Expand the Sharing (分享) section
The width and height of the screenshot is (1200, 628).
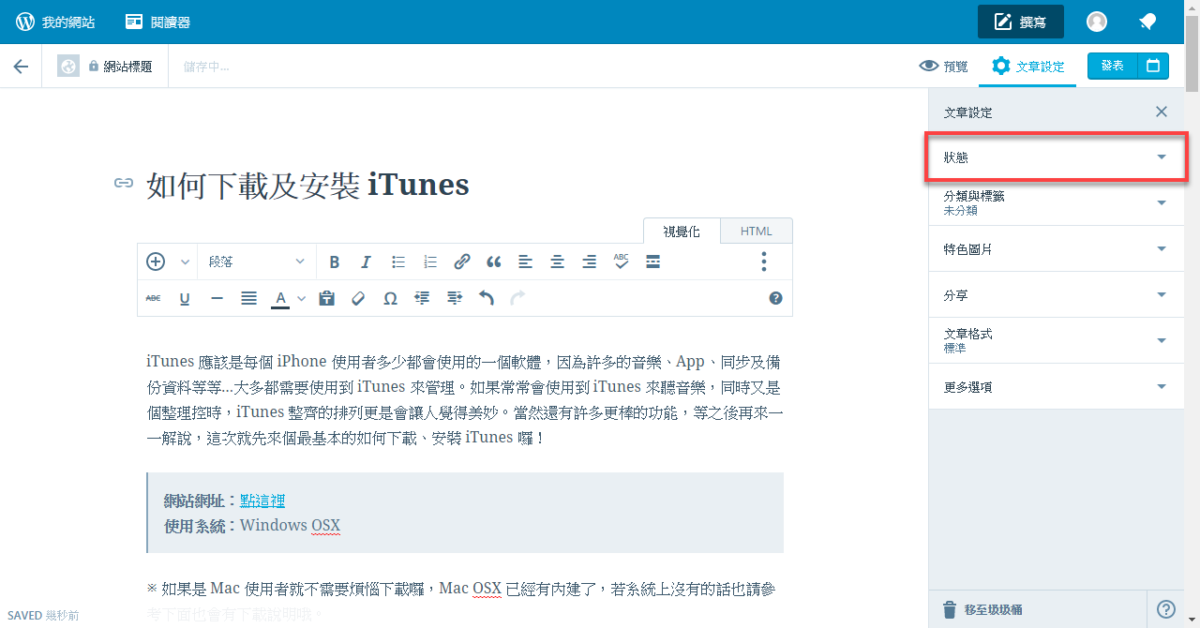(1058, 295)
